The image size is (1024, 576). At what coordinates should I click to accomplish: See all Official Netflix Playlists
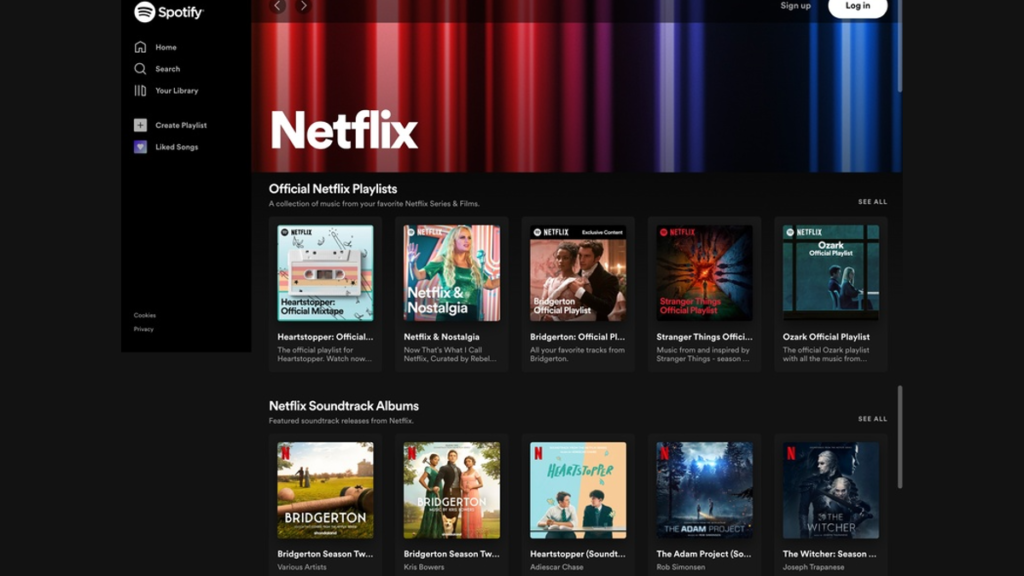click(872, 202)
